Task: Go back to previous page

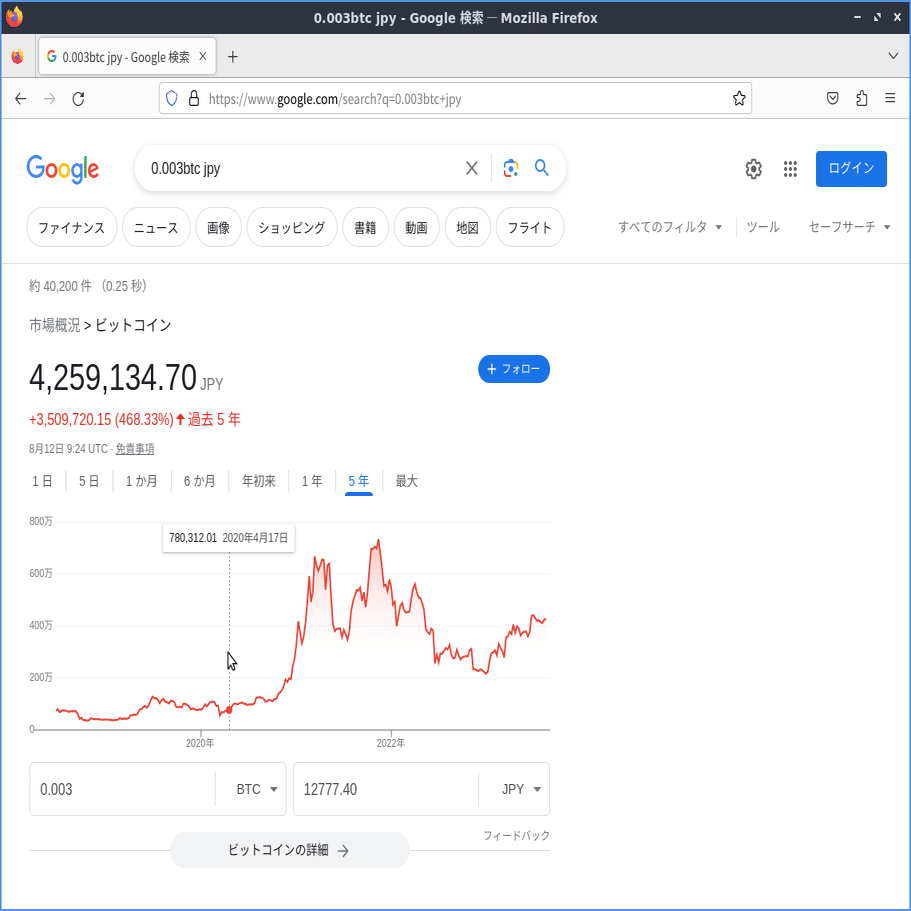Action: (21, 99)
